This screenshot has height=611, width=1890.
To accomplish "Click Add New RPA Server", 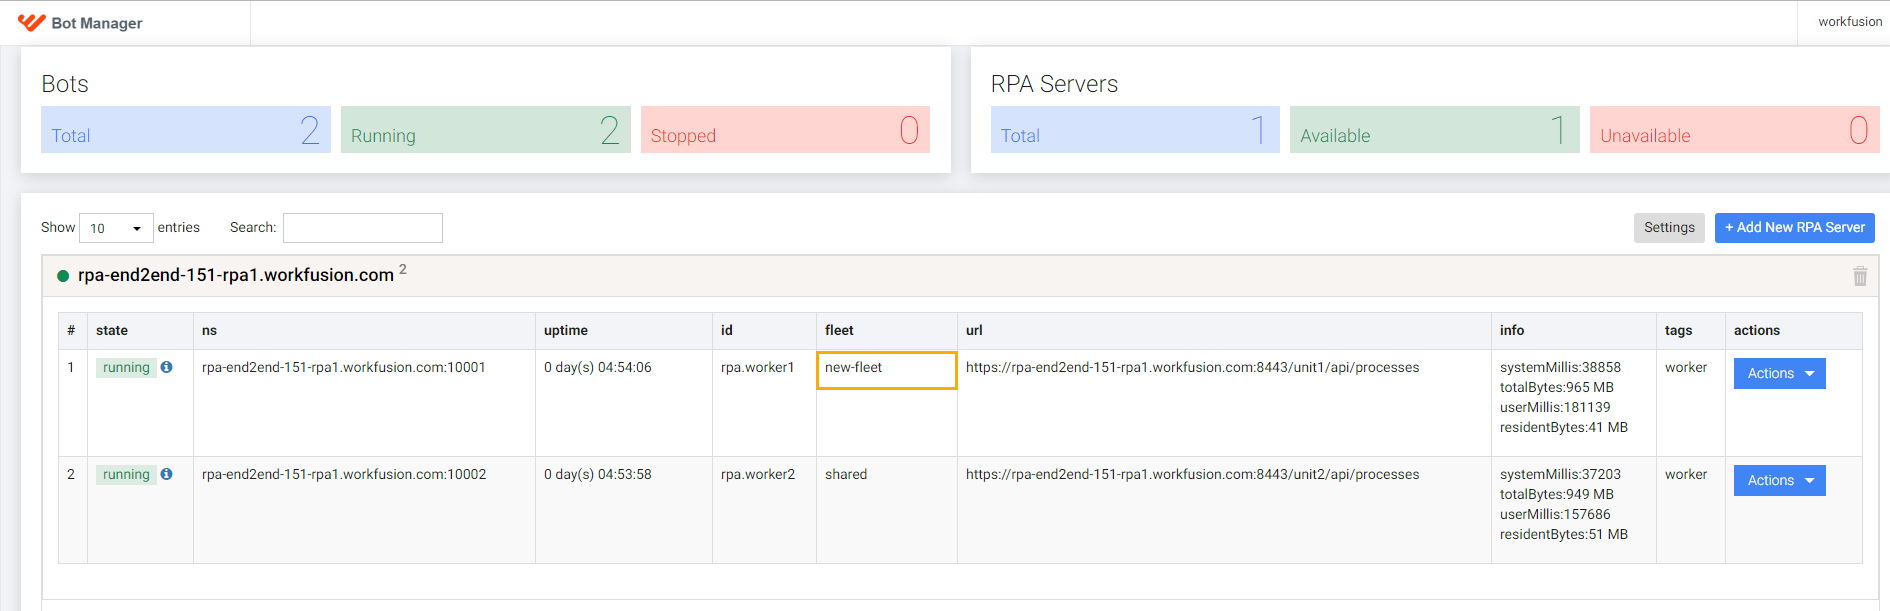I will (1794, 228).
